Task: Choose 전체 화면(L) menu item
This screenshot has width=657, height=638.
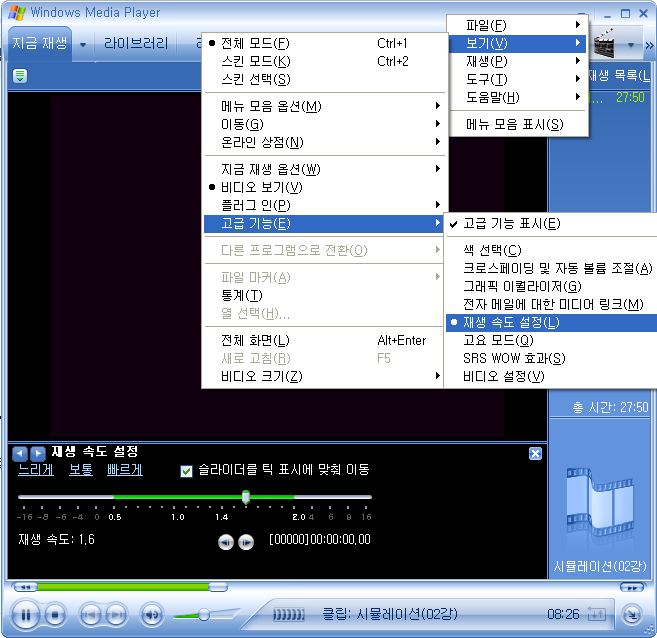Action: click(323, 341)
